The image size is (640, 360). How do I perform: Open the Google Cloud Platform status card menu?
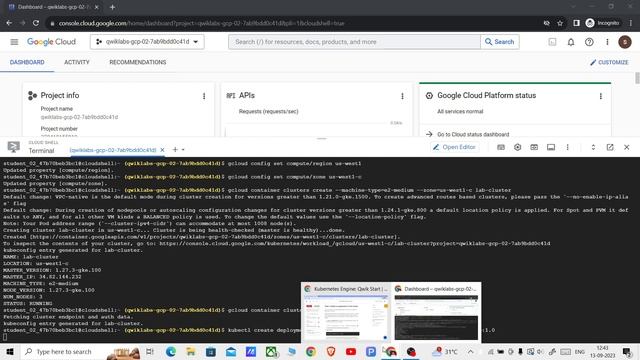[600, 96]
